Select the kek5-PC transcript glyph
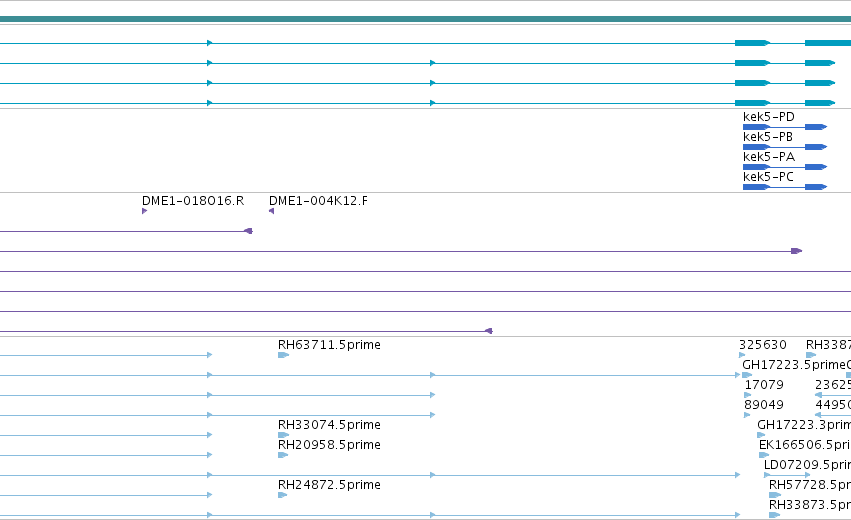The image size is (851, 520). click(x=785, y=187)
